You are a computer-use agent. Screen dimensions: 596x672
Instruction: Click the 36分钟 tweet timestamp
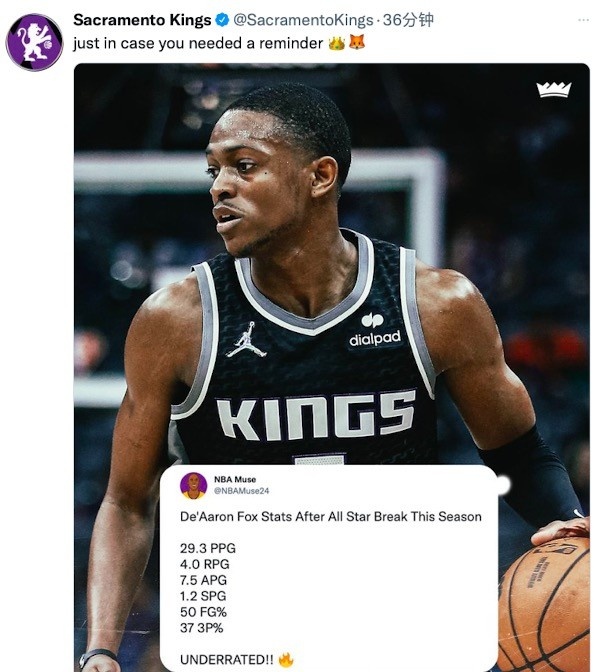408,20
